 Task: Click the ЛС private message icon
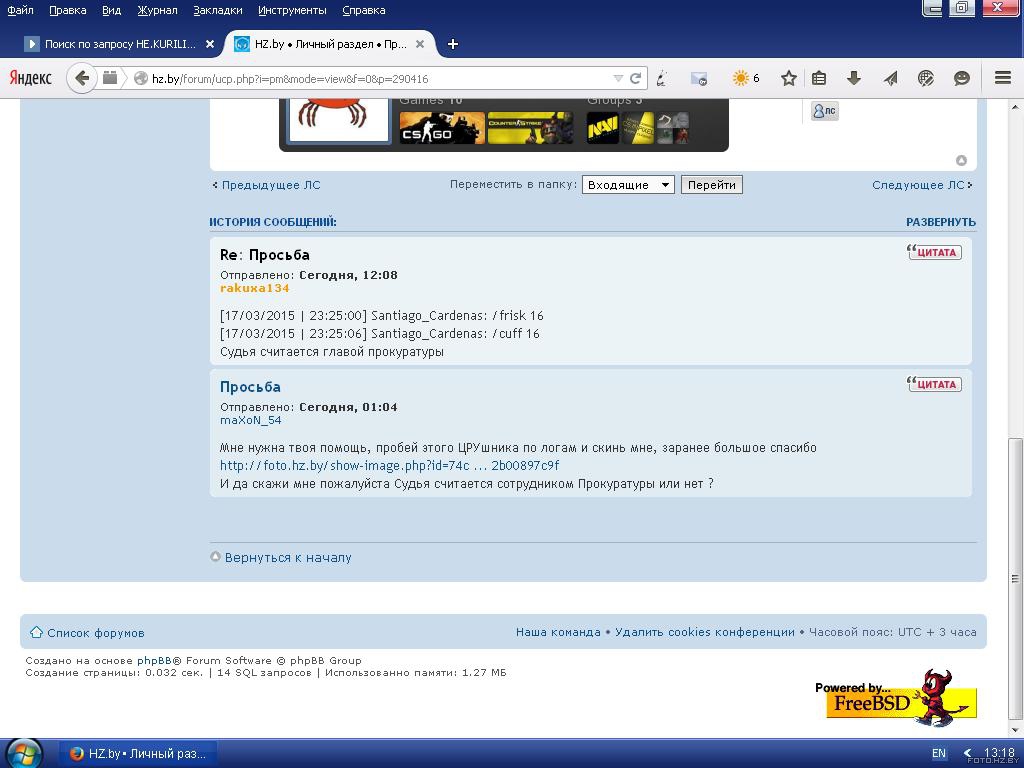point(825,111)
